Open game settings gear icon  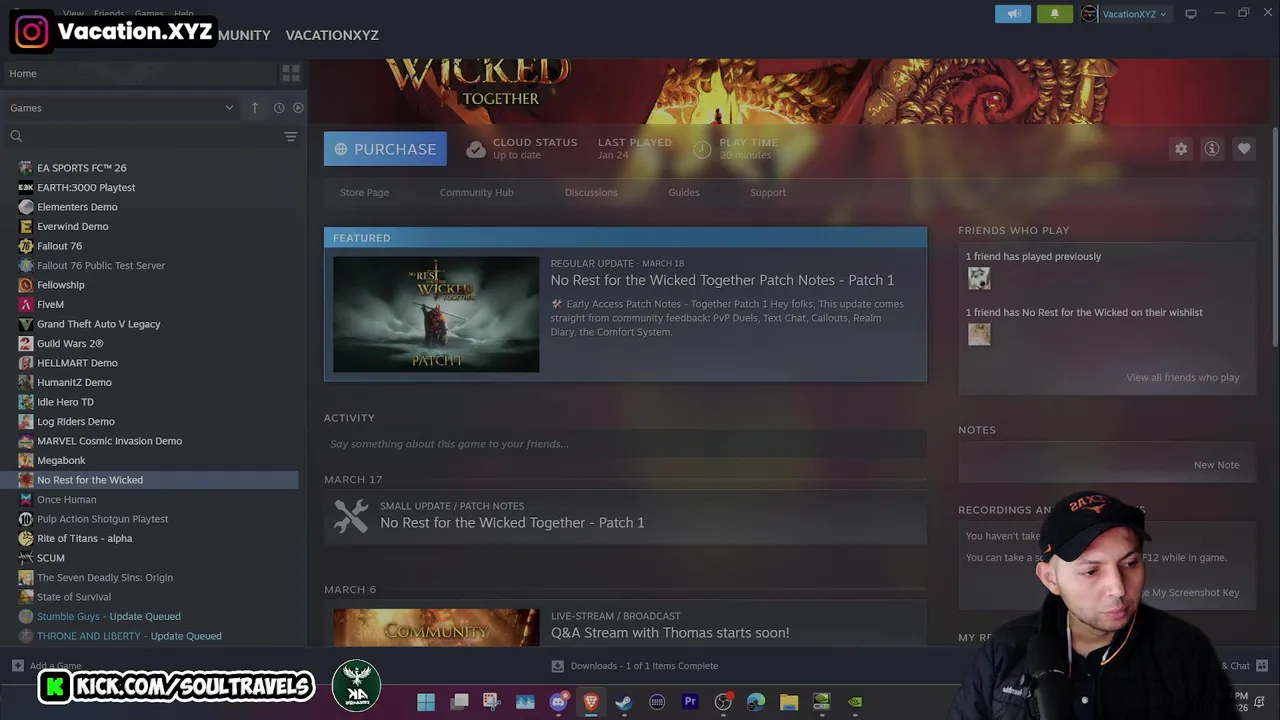pyautogui.click(x=1181, y=149)
